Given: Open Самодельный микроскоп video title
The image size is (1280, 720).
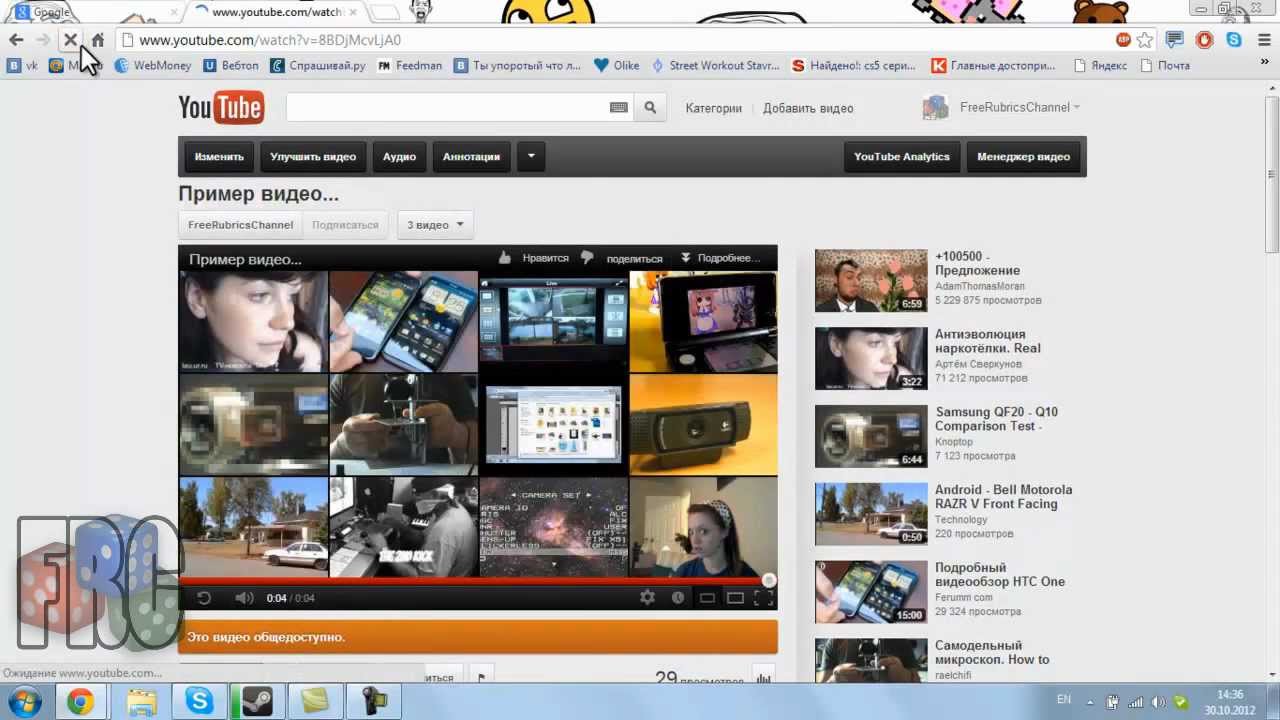Looking at the screenshot, I should click(x=992, y=653).
